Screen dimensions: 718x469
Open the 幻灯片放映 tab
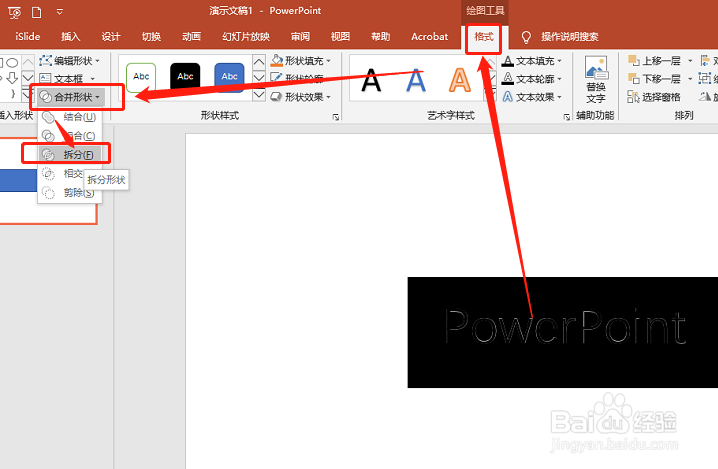tap(246, 37)
